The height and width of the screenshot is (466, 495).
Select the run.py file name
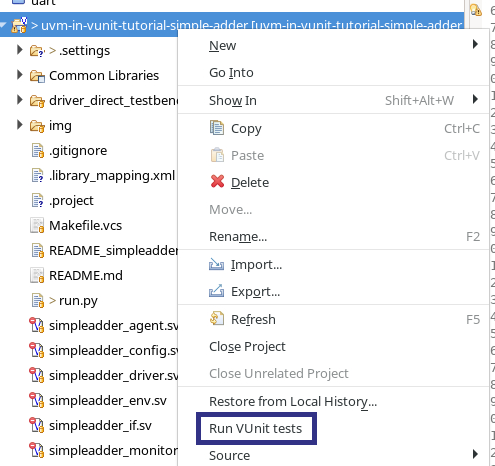[78, 301]
